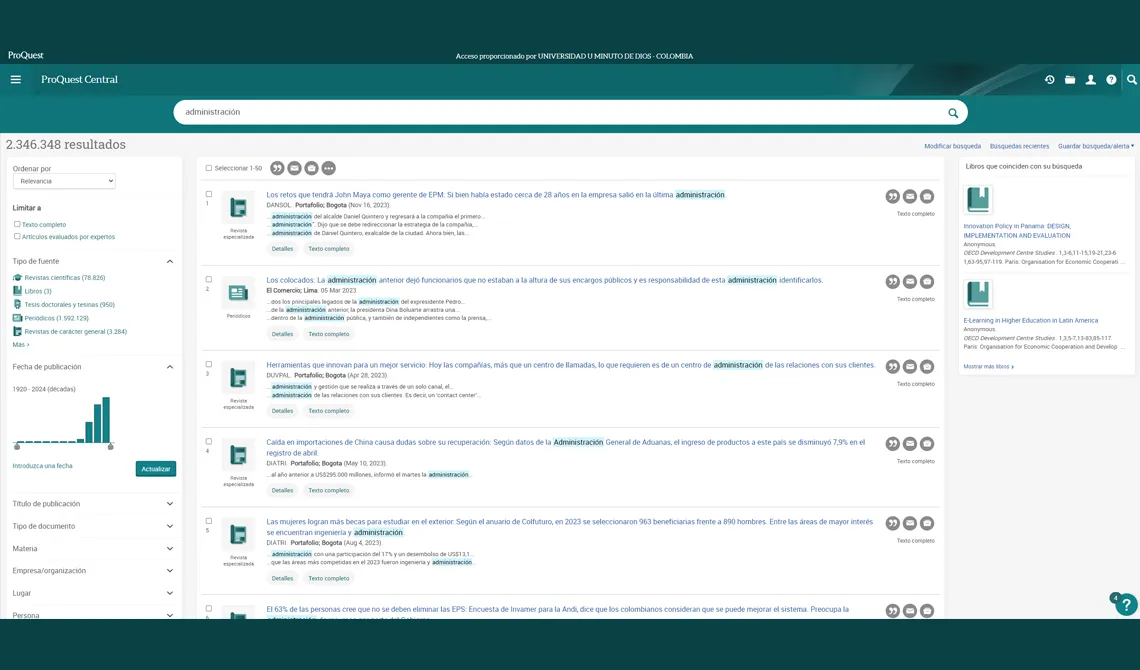Viewport: 1140px width, 670px height.
Task: Open the Ordenar por Relevancia dropdown
Action: coord(64,181)
